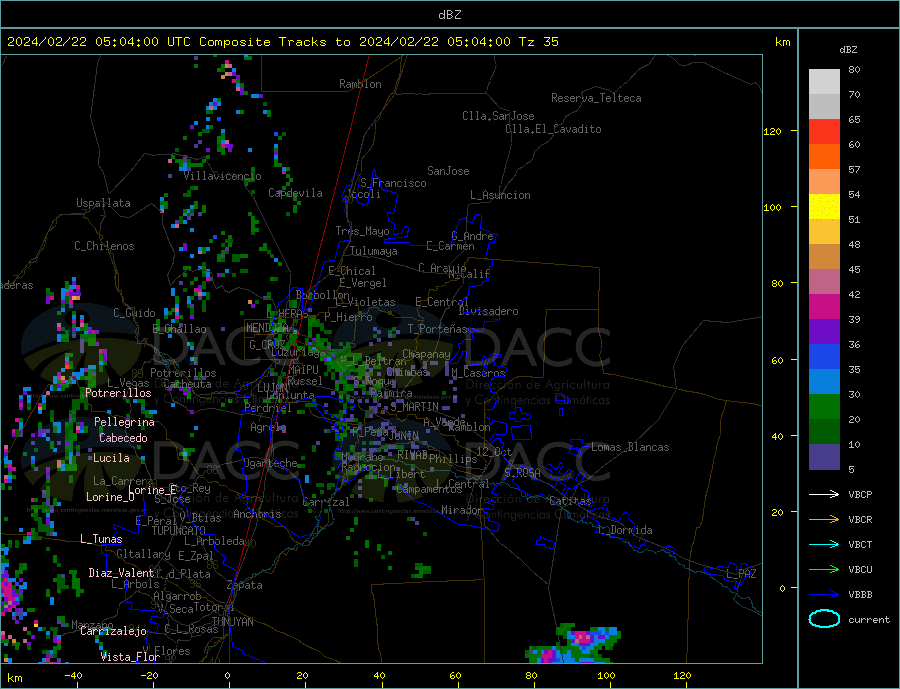Click the MENDOZA city label
The height and width of the screenshot is (689, 900).
click(x=267, y=328)
